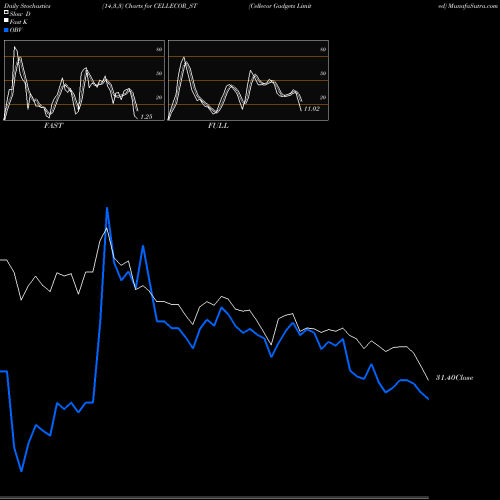Click the 'Cellecor Gadgets Limit' company name text
The image size is (500, 500).
tap(280, 6)
